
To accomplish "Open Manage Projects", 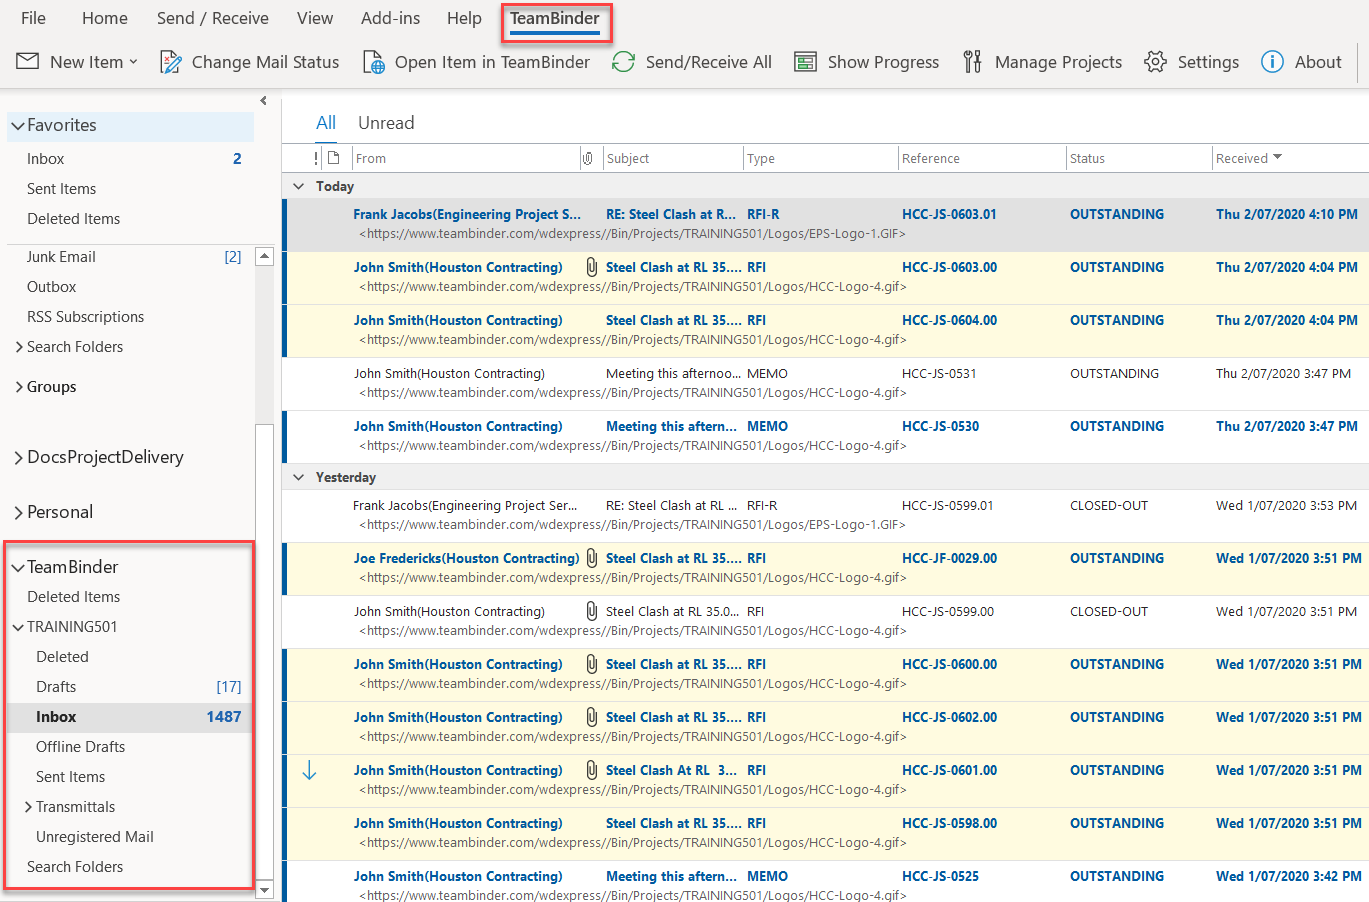I will 1043,61.
